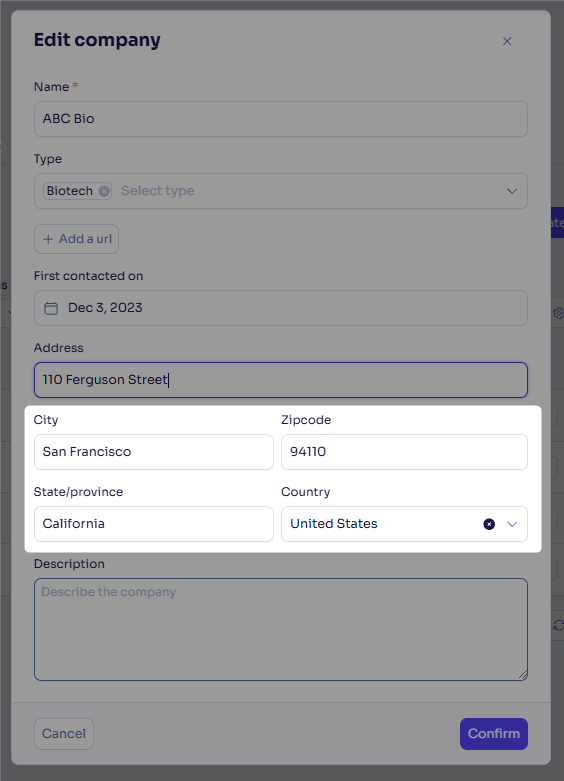
Task: Click the calendar icon in date field
Action: [x=51, y=308]
